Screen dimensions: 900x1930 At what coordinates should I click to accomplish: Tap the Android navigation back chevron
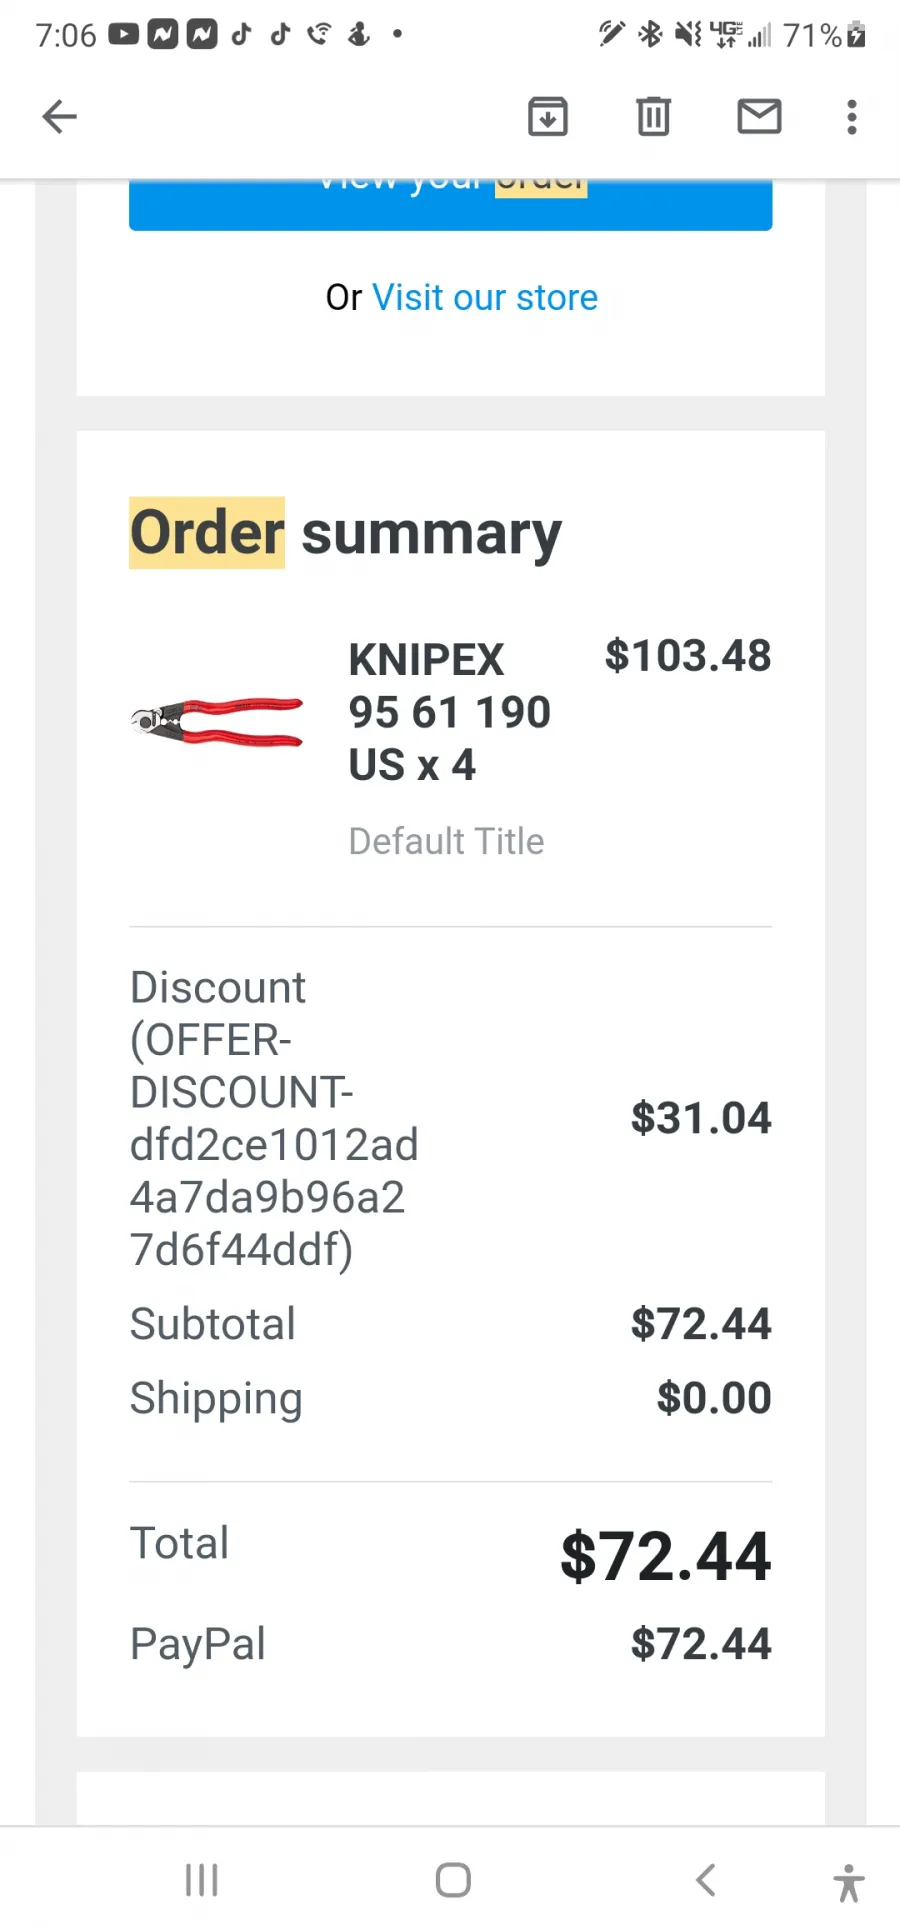tap(706, 1880)
